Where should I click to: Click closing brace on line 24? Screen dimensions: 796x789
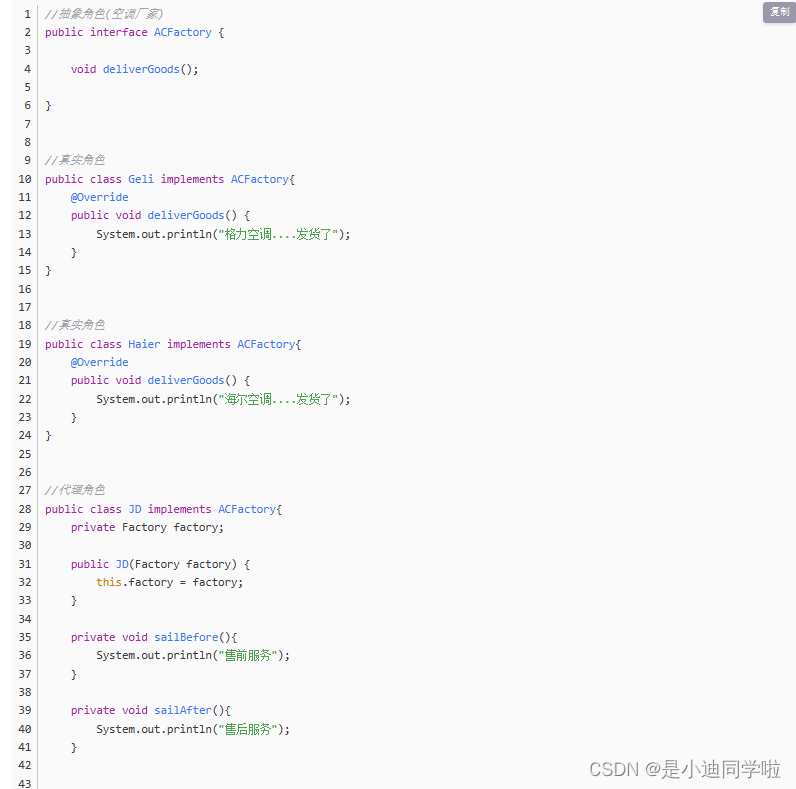pos(48,436)
